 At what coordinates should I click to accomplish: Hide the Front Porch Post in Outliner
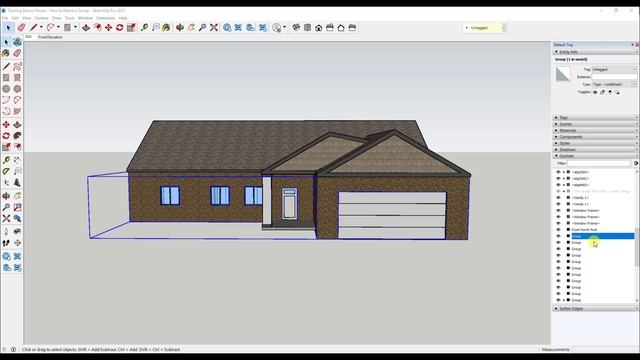tap(558, 230)
